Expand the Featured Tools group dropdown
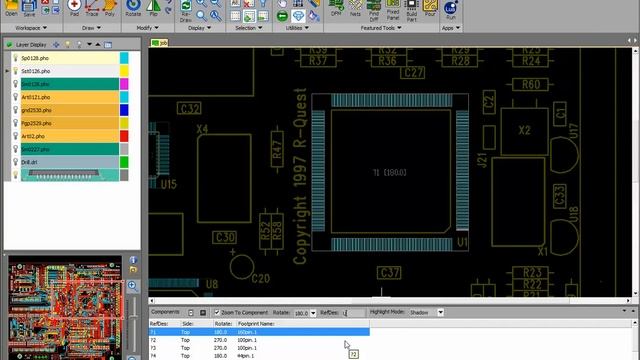The width and height of the screenshot is (640, 360). point(399,28)
